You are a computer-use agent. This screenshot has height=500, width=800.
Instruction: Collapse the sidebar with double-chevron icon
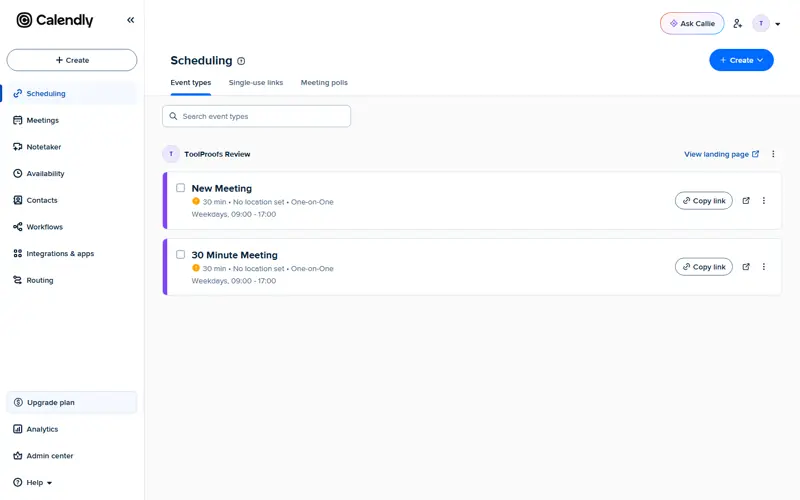(x=131, y=20)
